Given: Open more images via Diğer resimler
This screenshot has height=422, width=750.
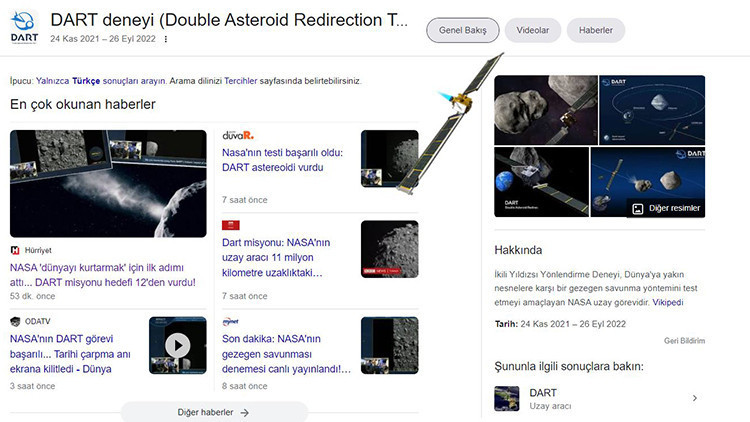Looking at the screenshot, I should [665, 209].
